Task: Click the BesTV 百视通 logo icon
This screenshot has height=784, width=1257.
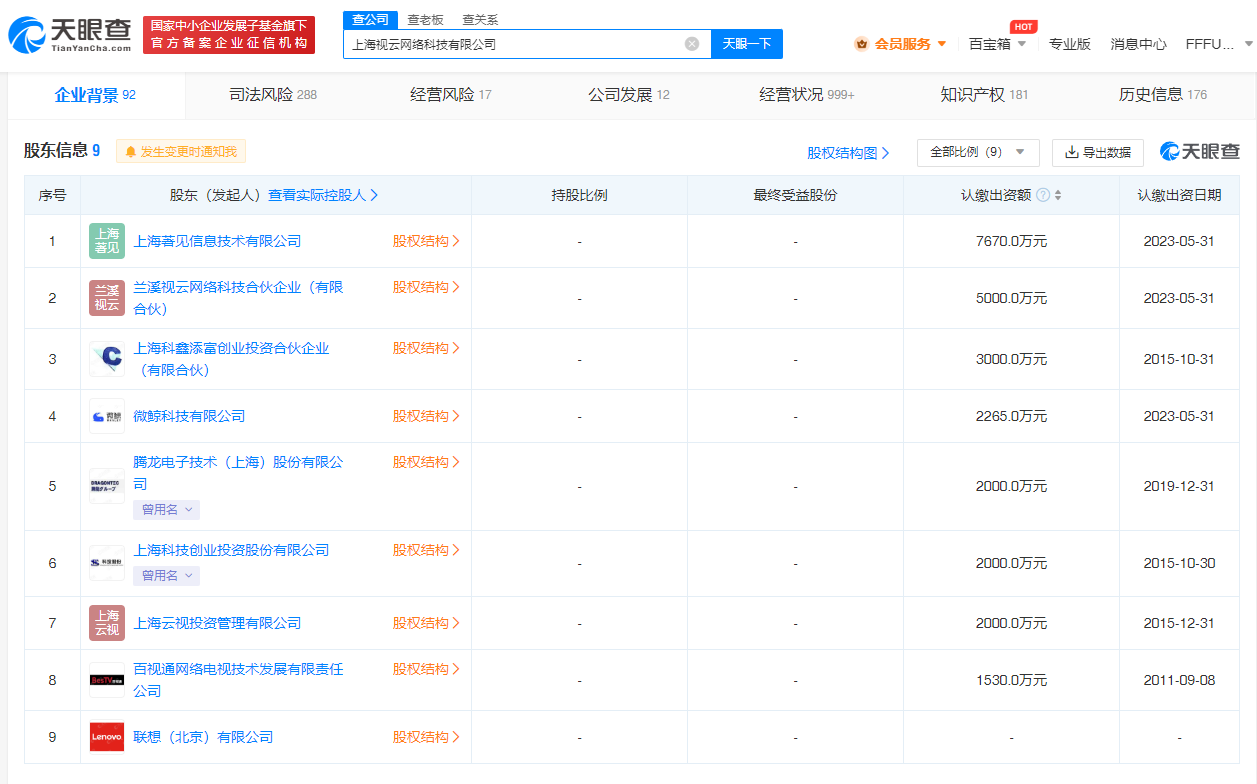Action: (x=107, y=680)
